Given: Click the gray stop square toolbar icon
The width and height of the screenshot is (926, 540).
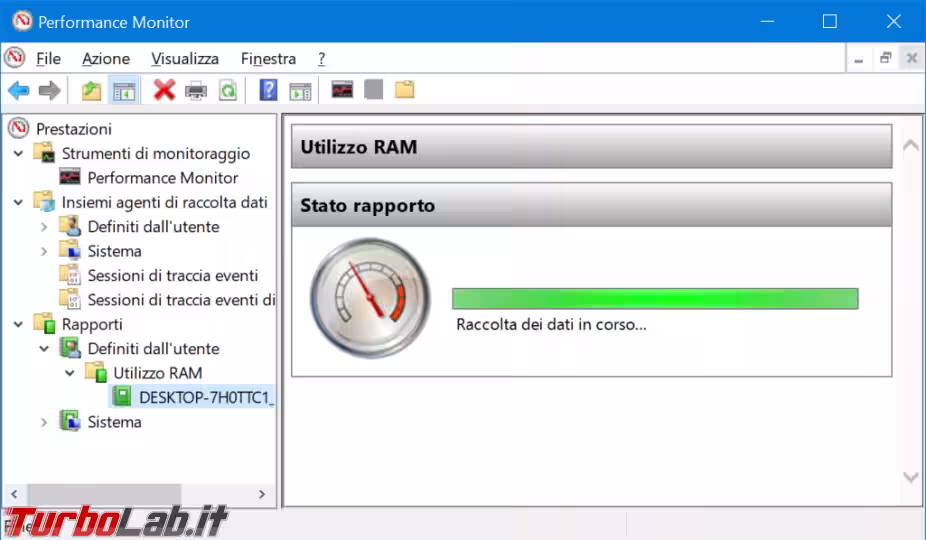Looking at the screenshot, I should (373, 90).
